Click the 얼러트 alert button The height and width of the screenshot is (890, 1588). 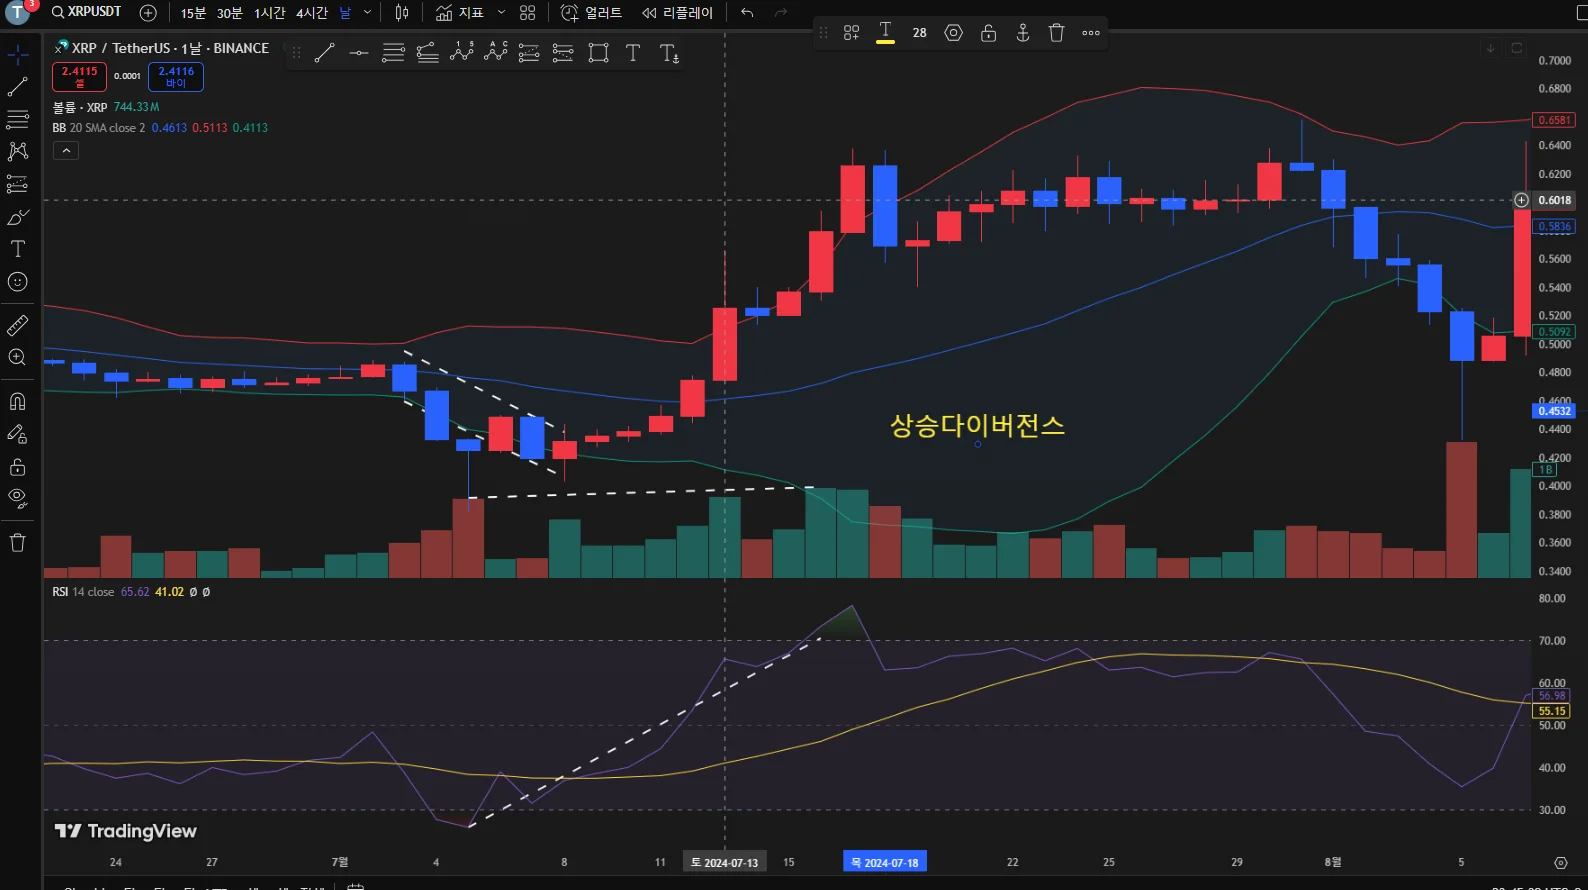pyautogui.click(x=592, y=13)
